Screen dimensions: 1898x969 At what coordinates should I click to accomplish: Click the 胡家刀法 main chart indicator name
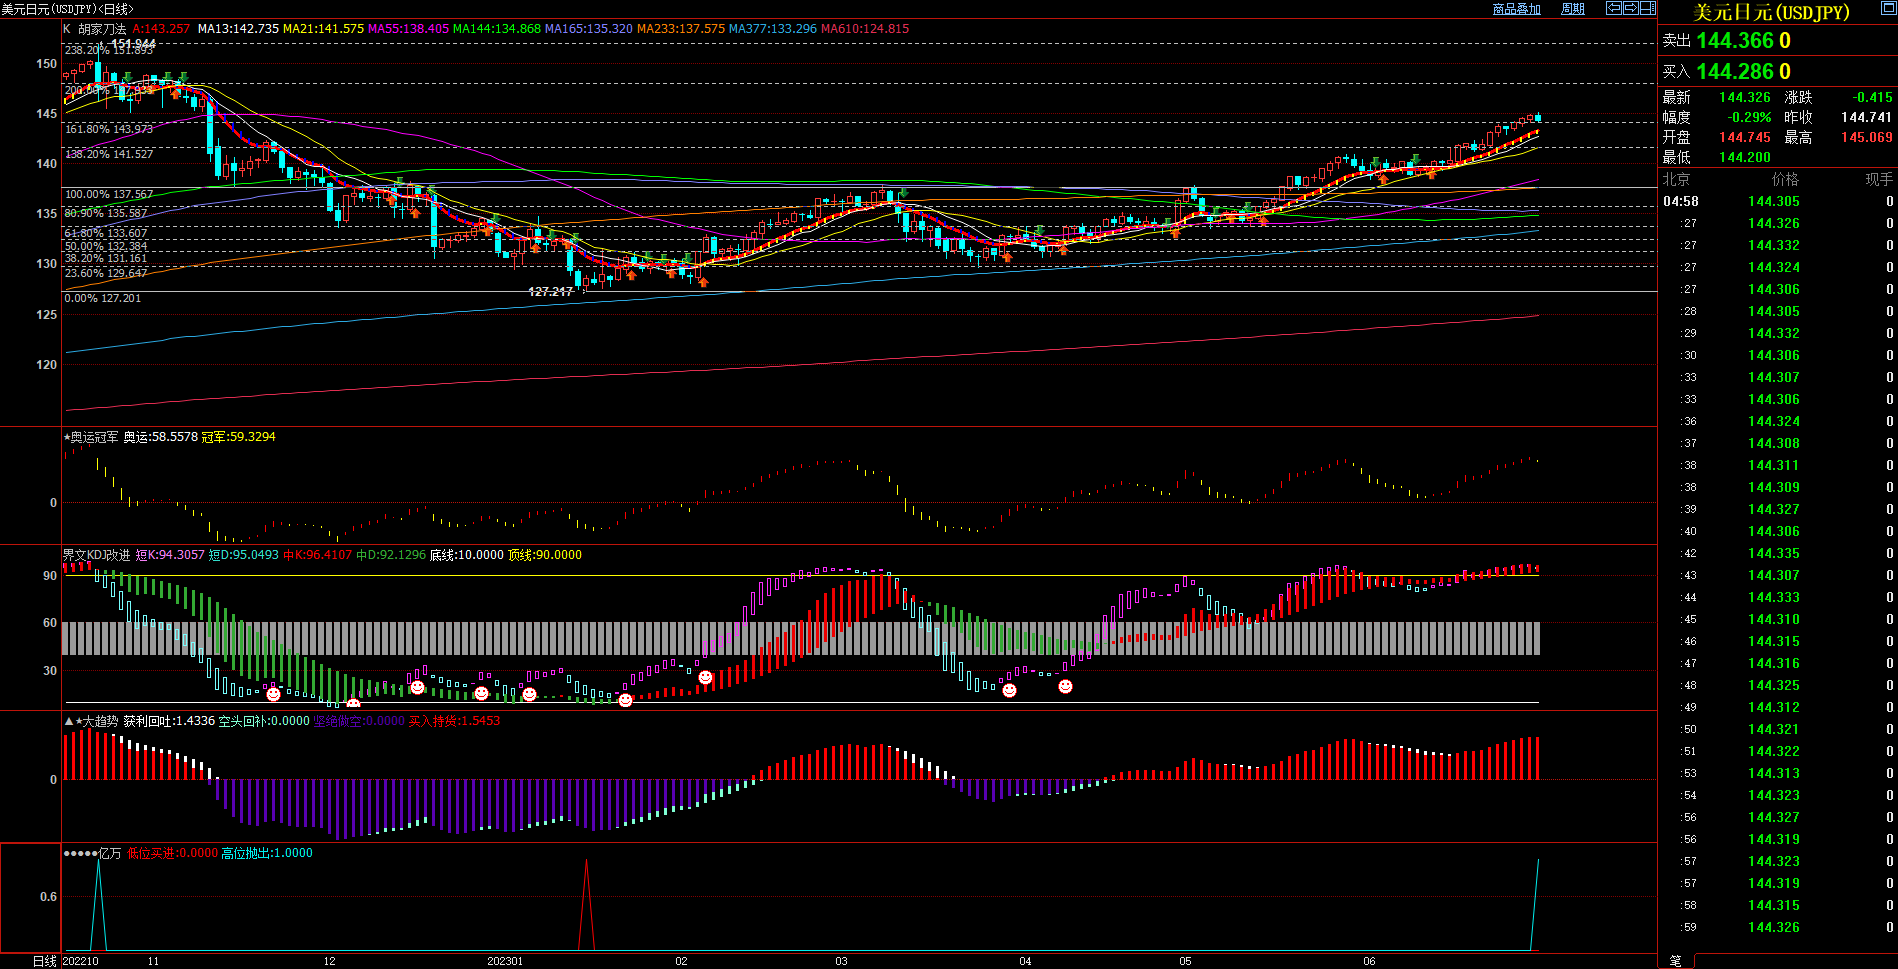coord(102,29)
